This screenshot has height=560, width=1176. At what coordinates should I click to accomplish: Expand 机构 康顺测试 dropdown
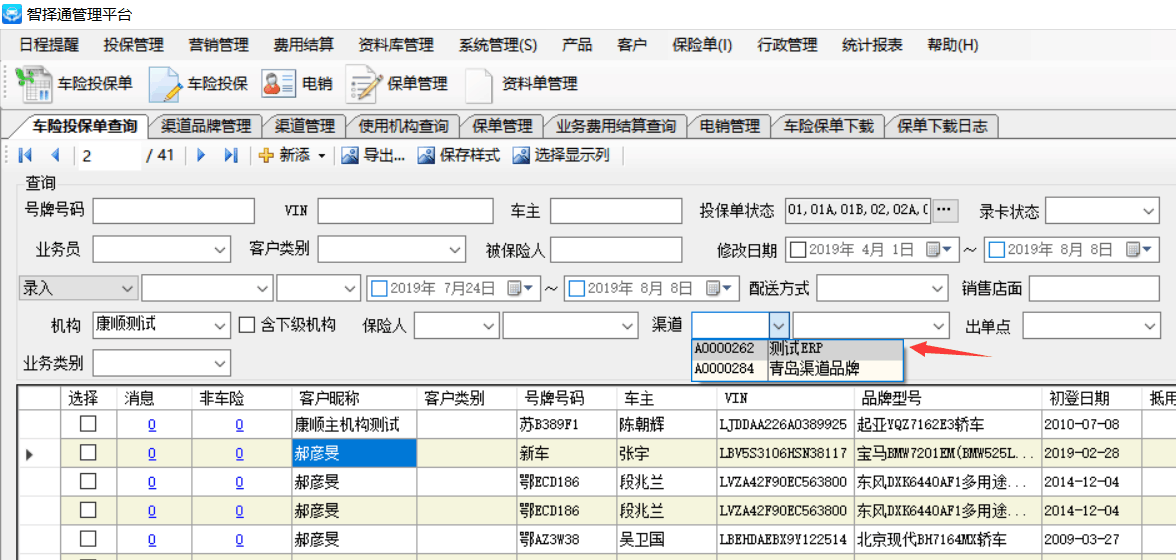[x=220, y=326]
